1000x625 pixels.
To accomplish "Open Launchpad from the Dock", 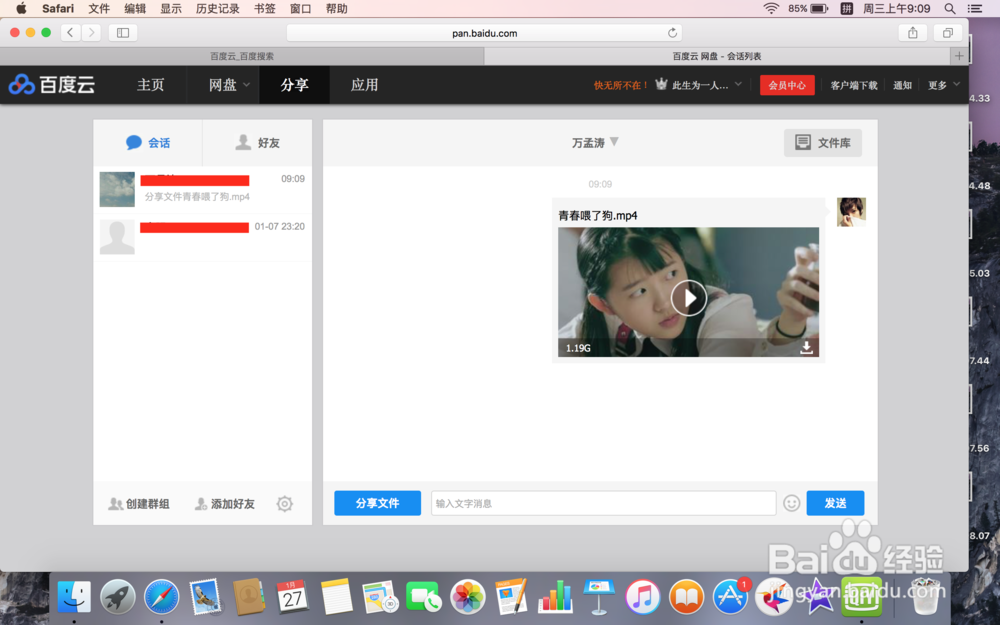I will click(x=118, y=597).
